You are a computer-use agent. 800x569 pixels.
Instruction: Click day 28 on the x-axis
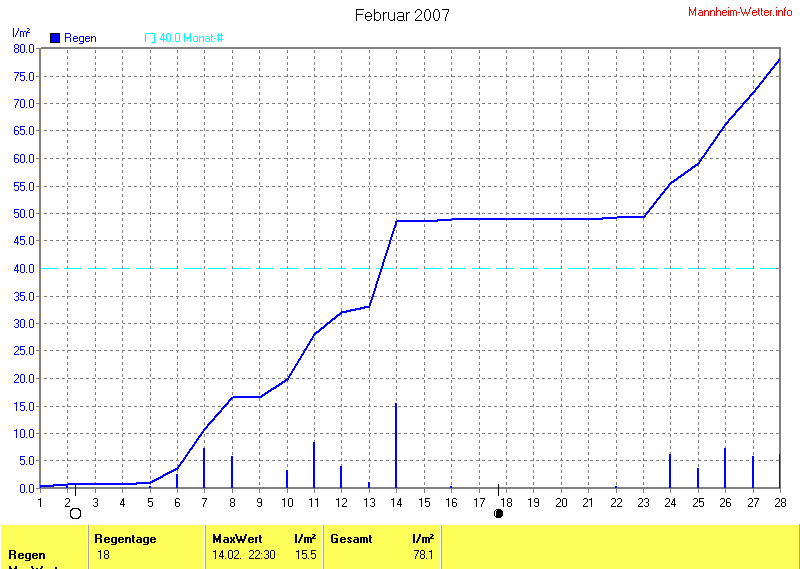(x=778, y=501)
